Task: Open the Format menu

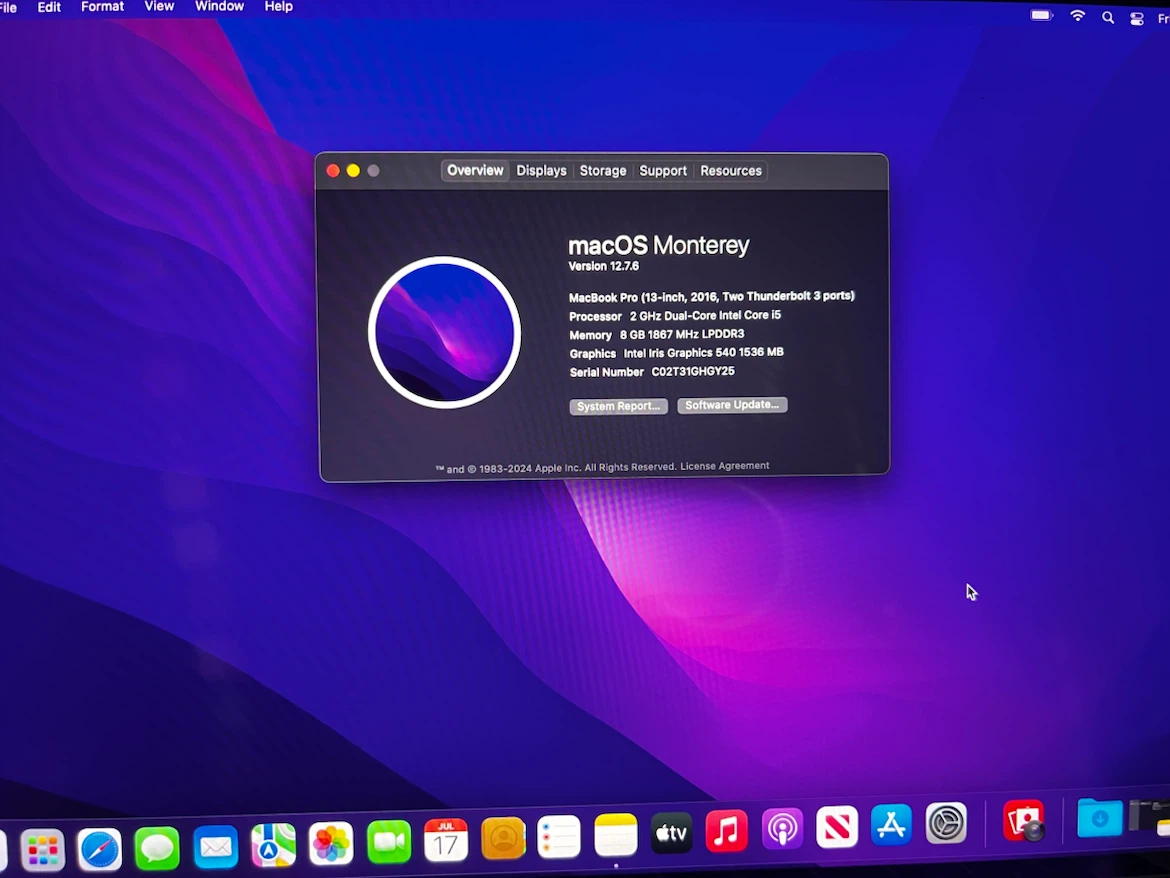Action: [x=102, y=6]
